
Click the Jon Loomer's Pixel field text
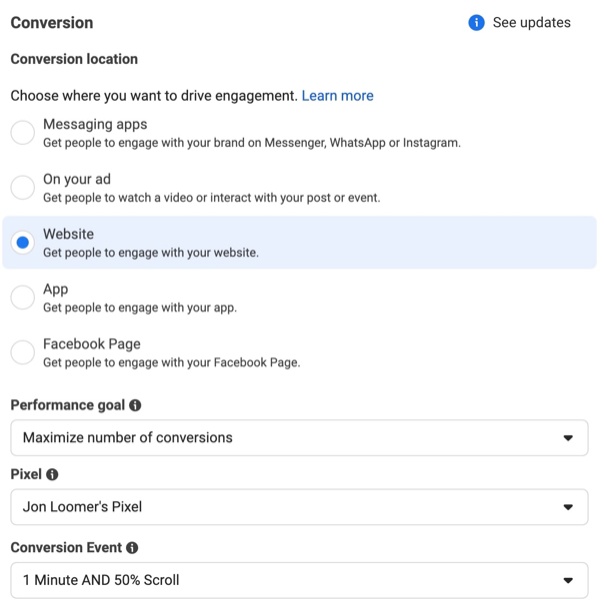[82, 507]
